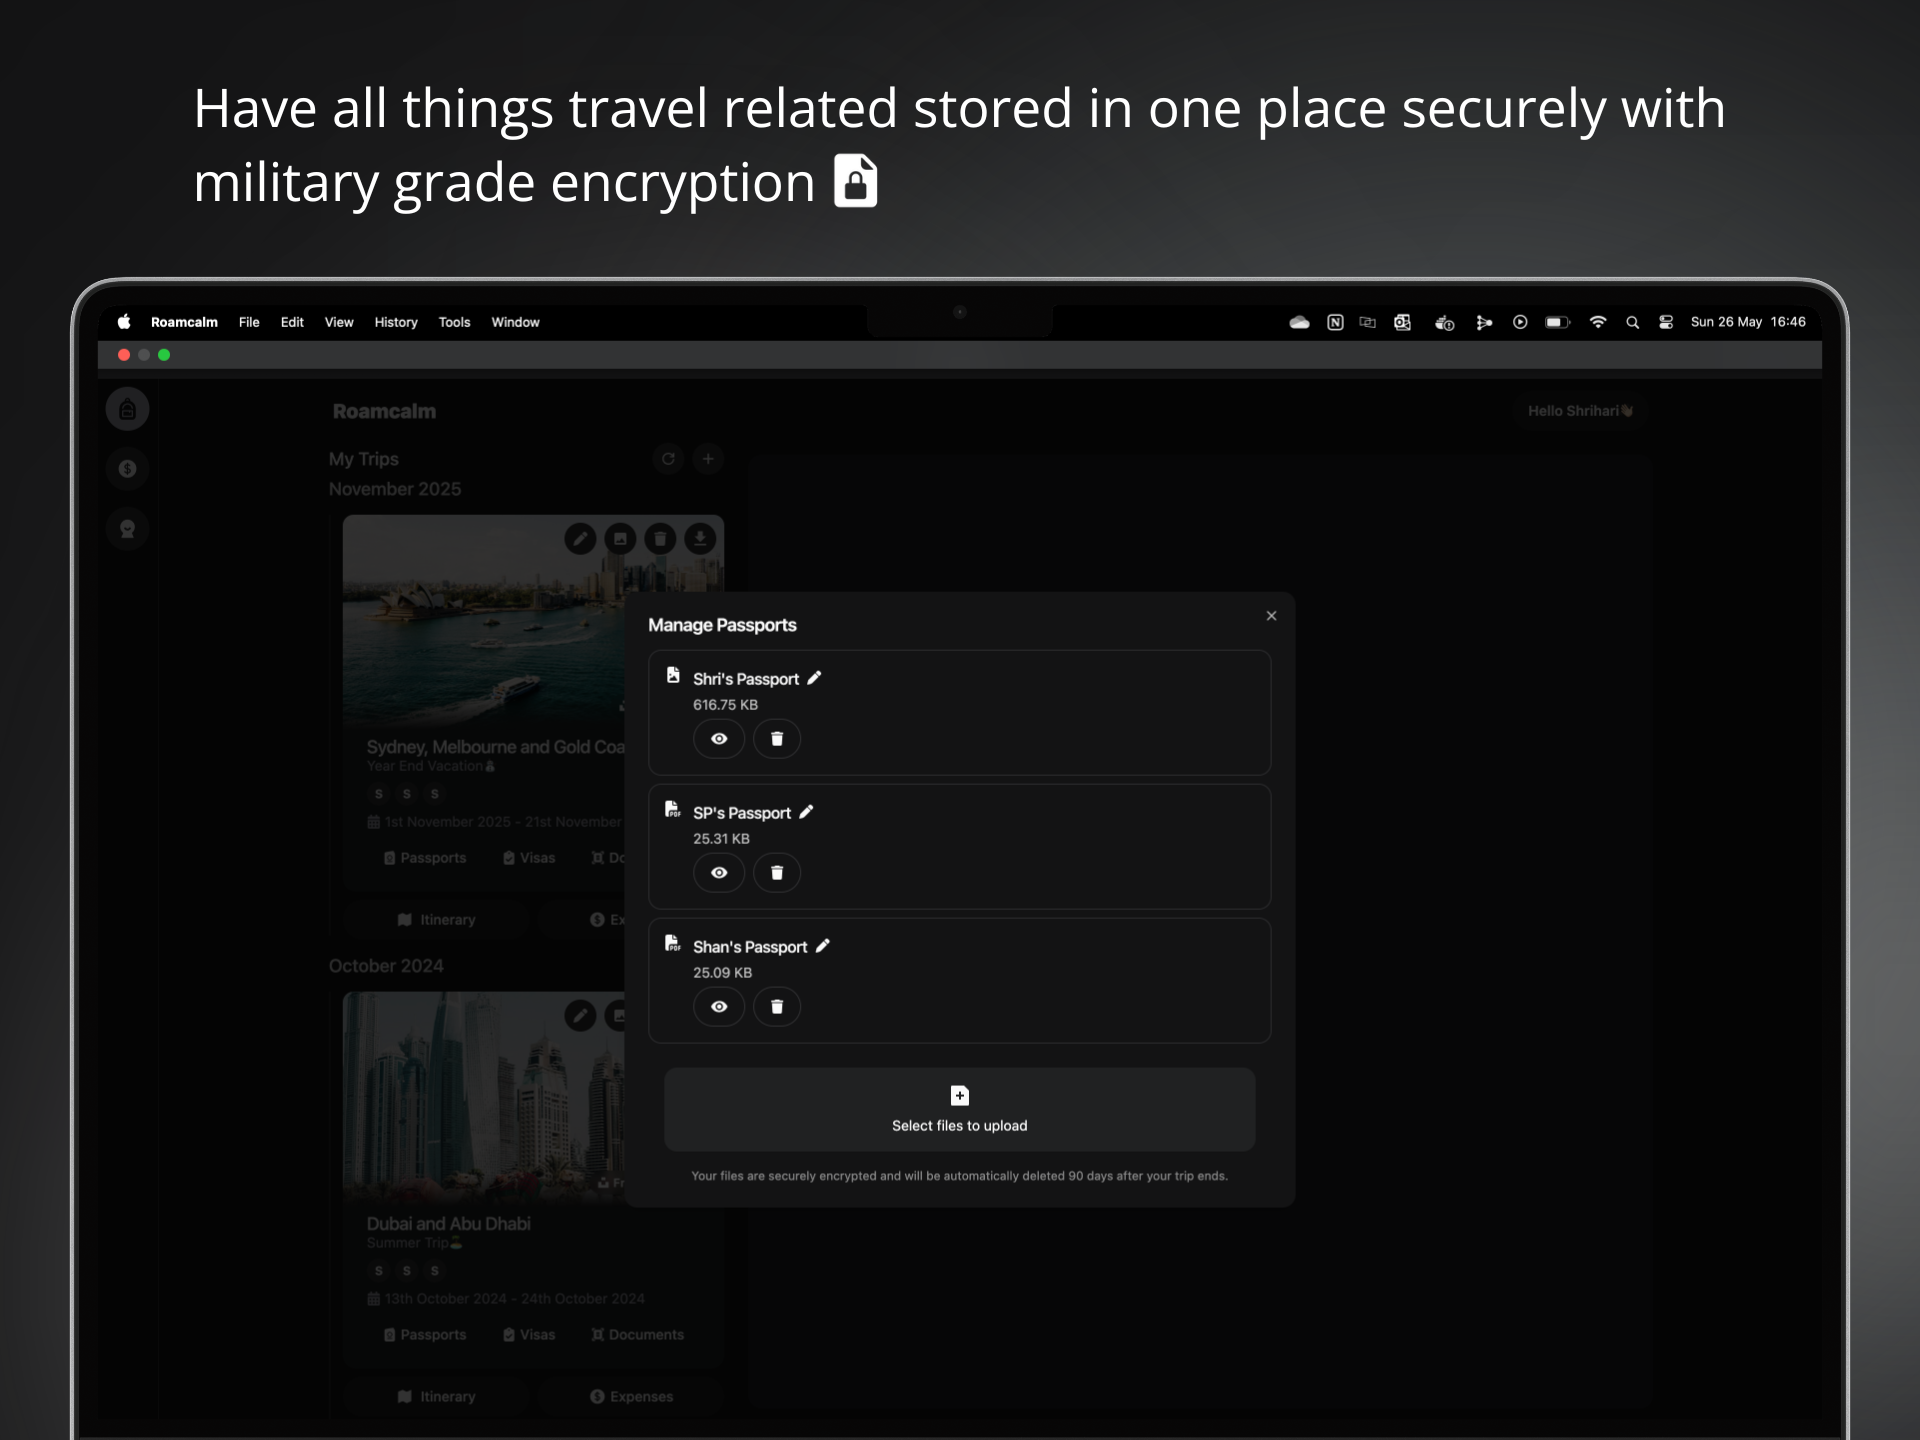Open the Roamcalm app menu

[184, 322]
